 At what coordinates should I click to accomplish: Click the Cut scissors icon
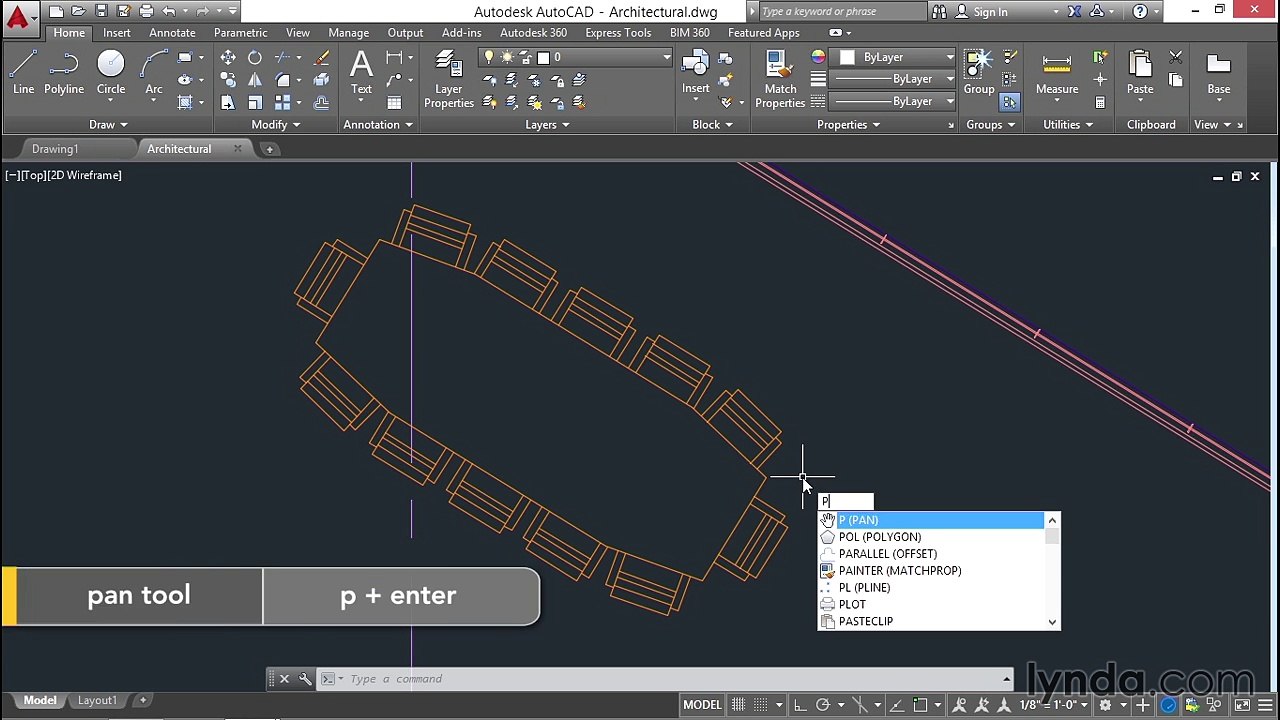(x=1176, y=58)
